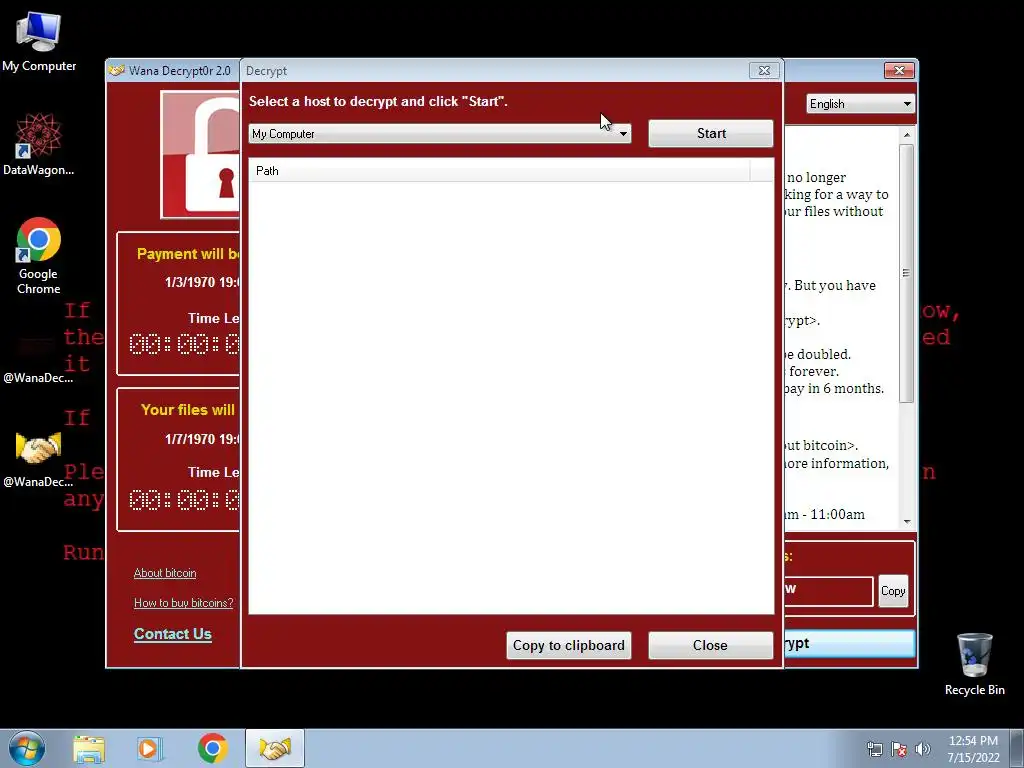This screenshot has height=768, width=1024.
Task: Click the 'Your files will' heading text
Action: [188, 409]
